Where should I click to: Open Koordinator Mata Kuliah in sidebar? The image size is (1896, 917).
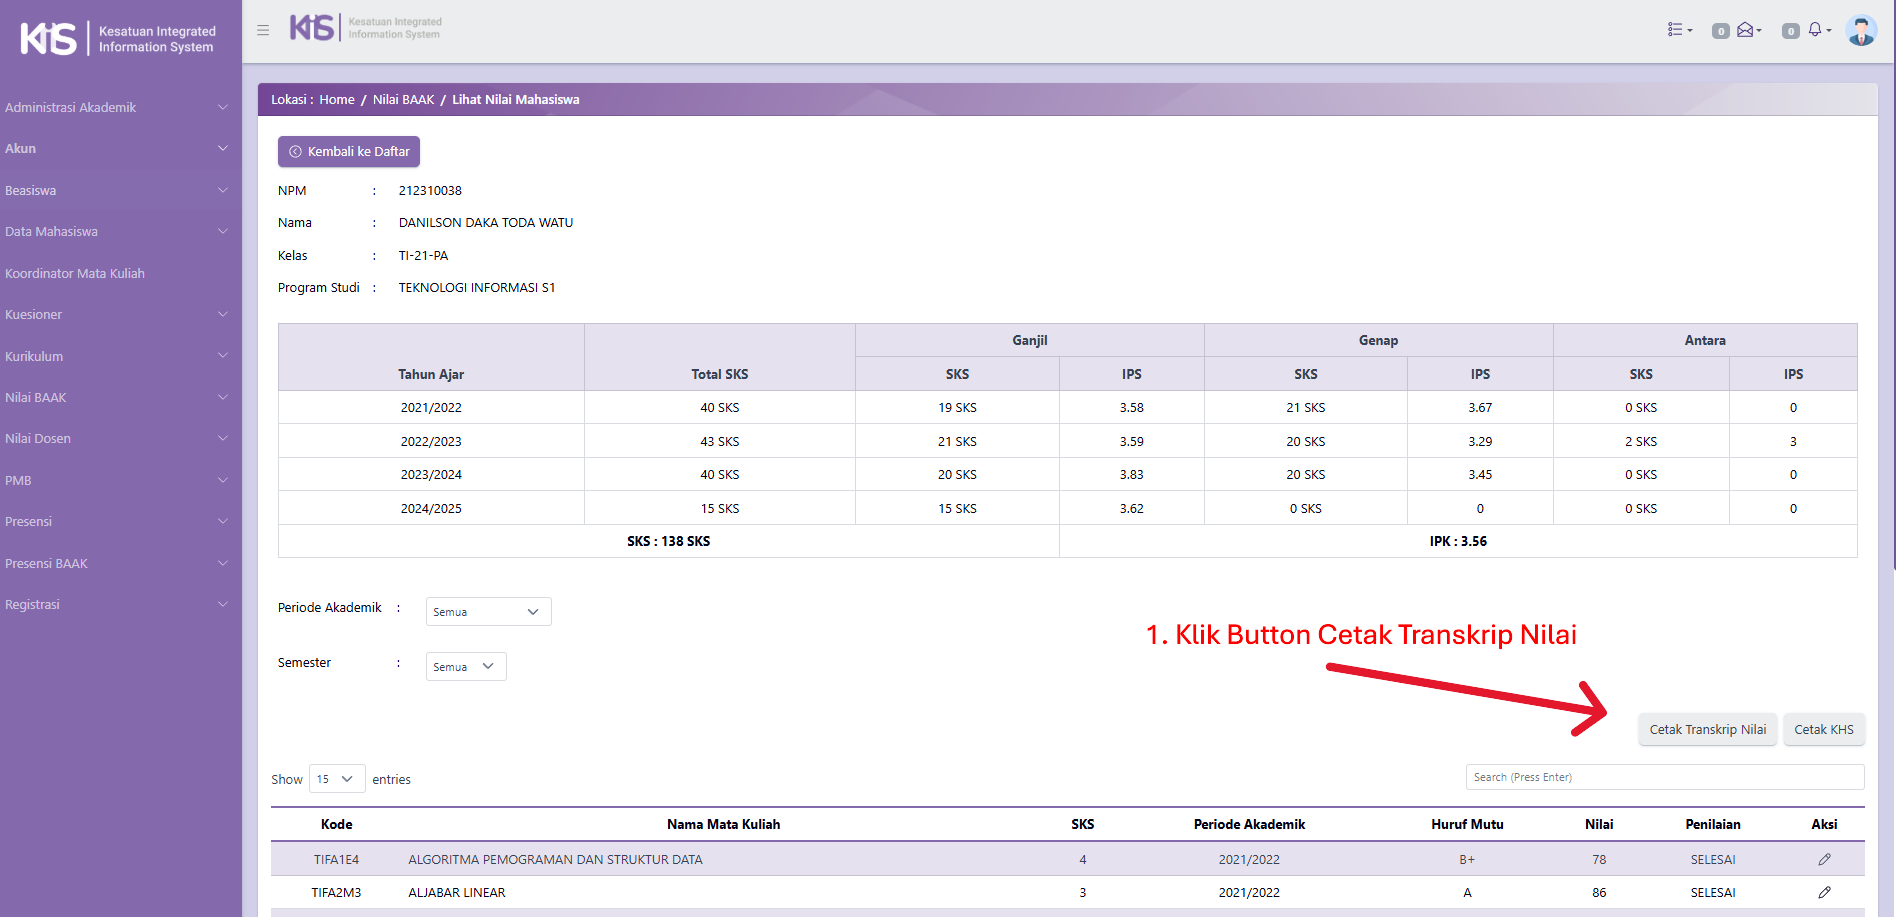pyautogui.click(x=75, y=273)
